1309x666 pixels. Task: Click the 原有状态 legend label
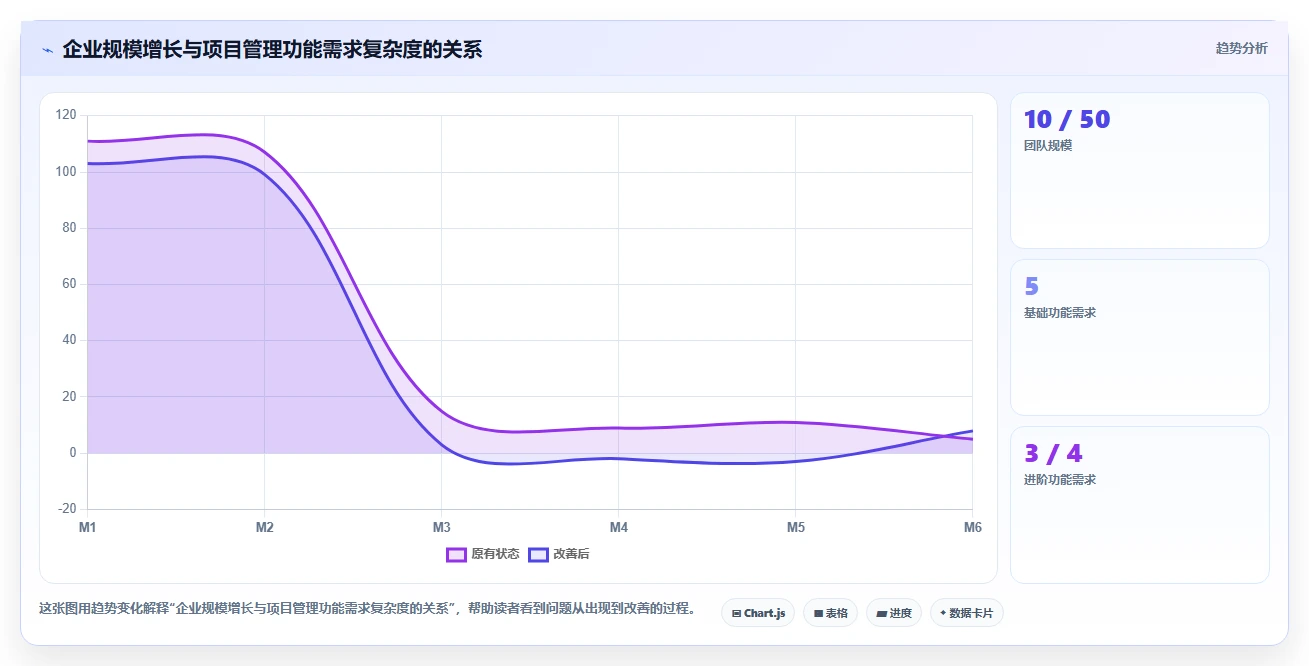pos(495,554)
